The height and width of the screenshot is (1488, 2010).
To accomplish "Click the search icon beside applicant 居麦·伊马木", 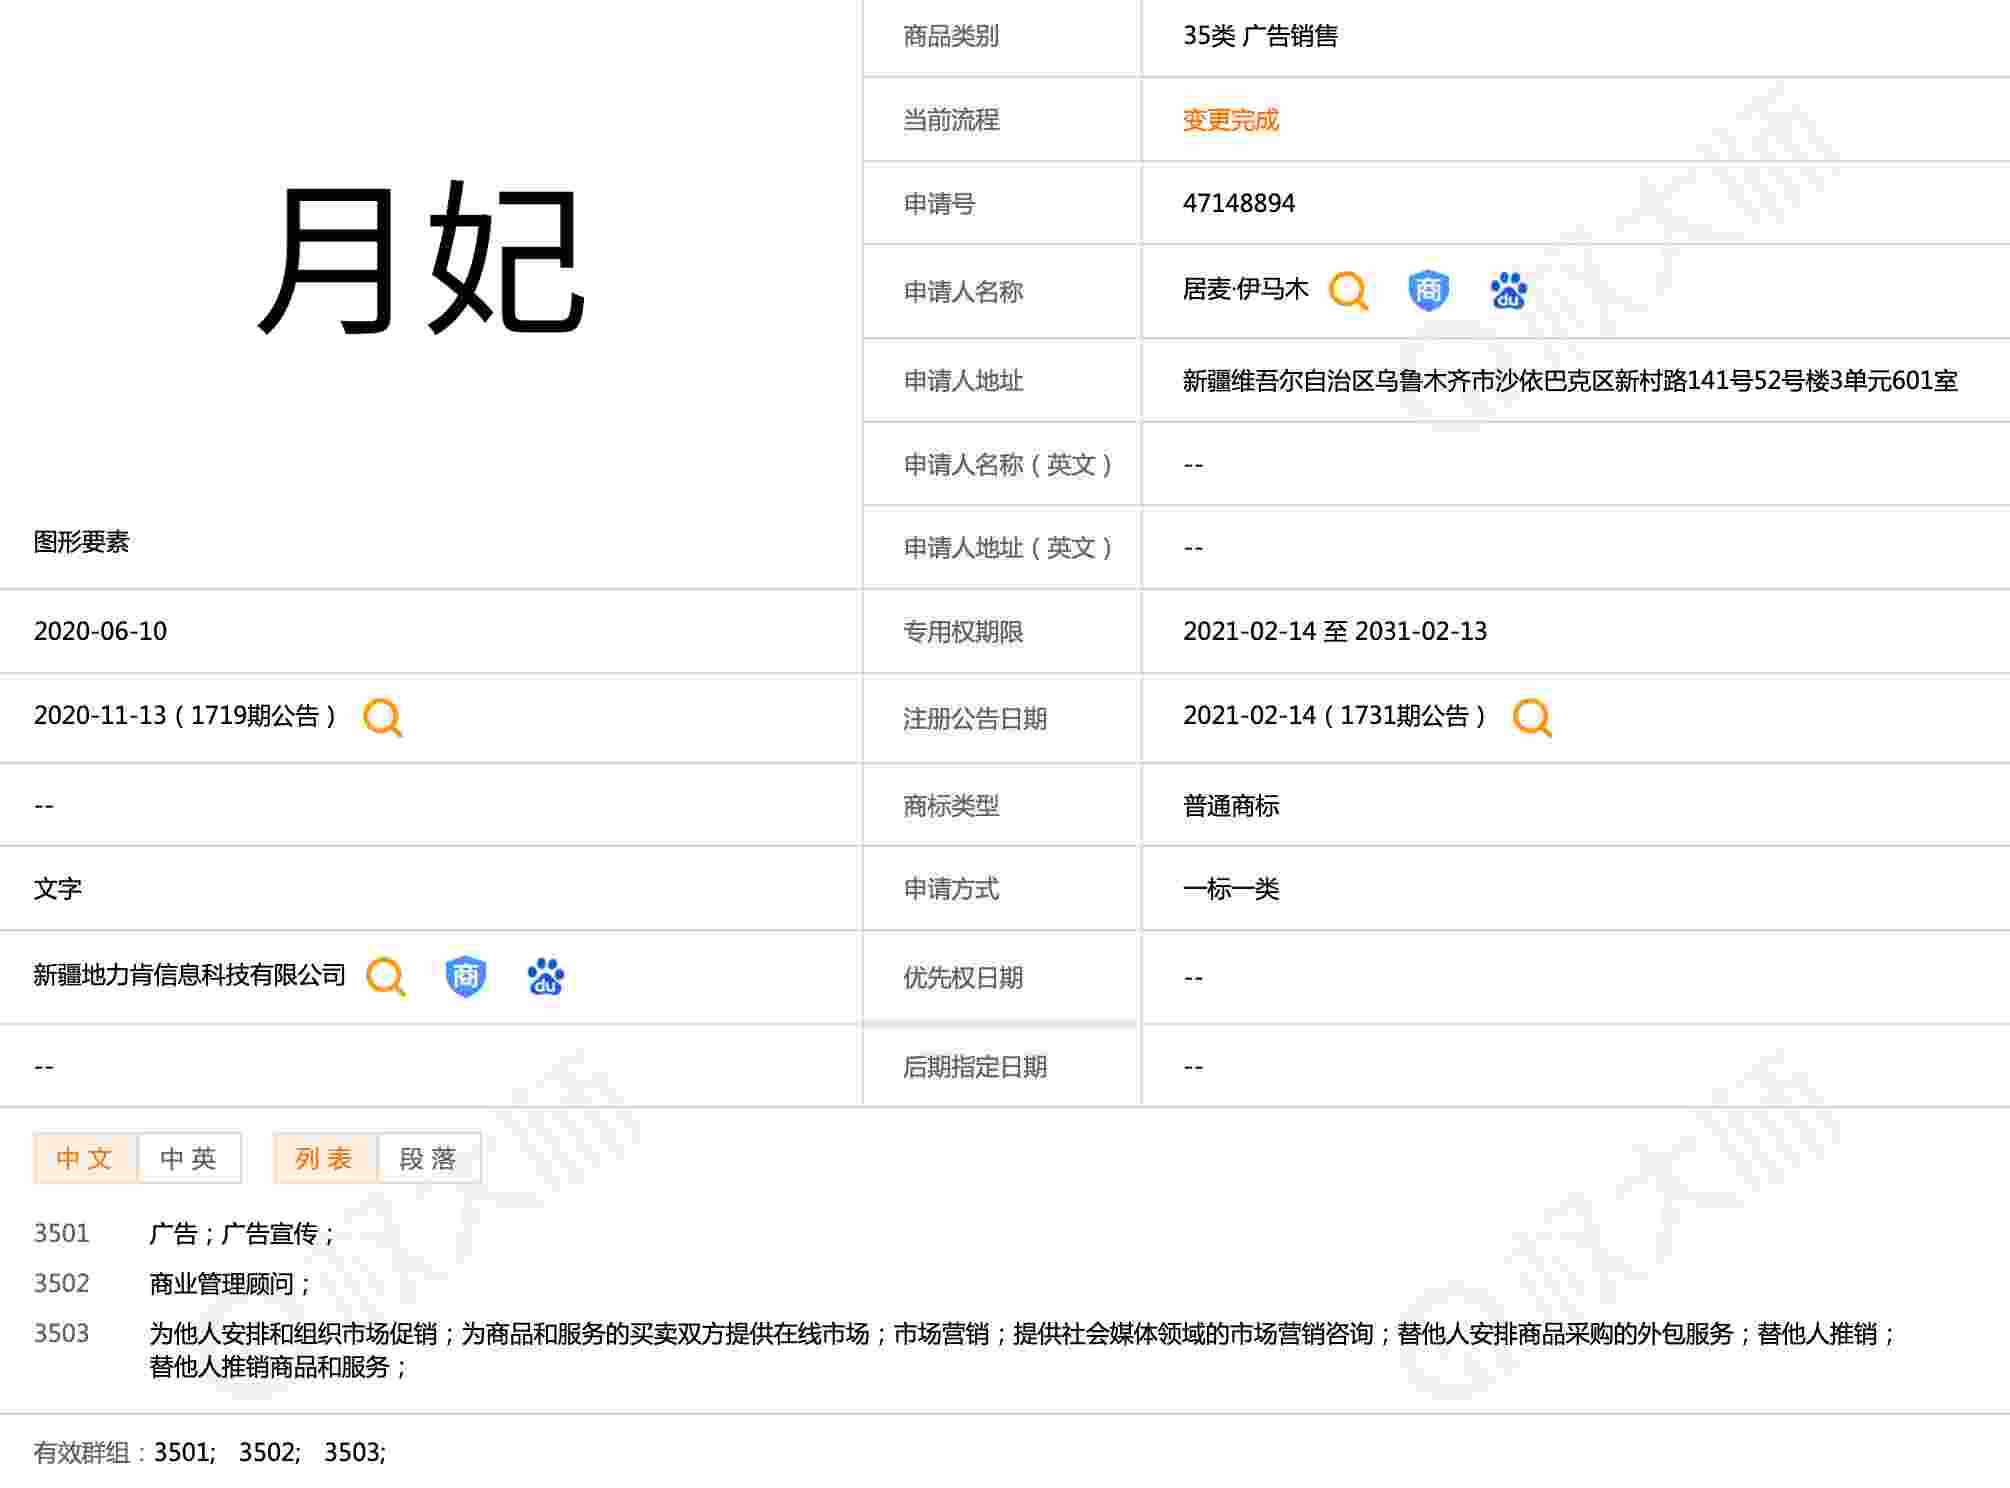I will tap(1348, 291).
